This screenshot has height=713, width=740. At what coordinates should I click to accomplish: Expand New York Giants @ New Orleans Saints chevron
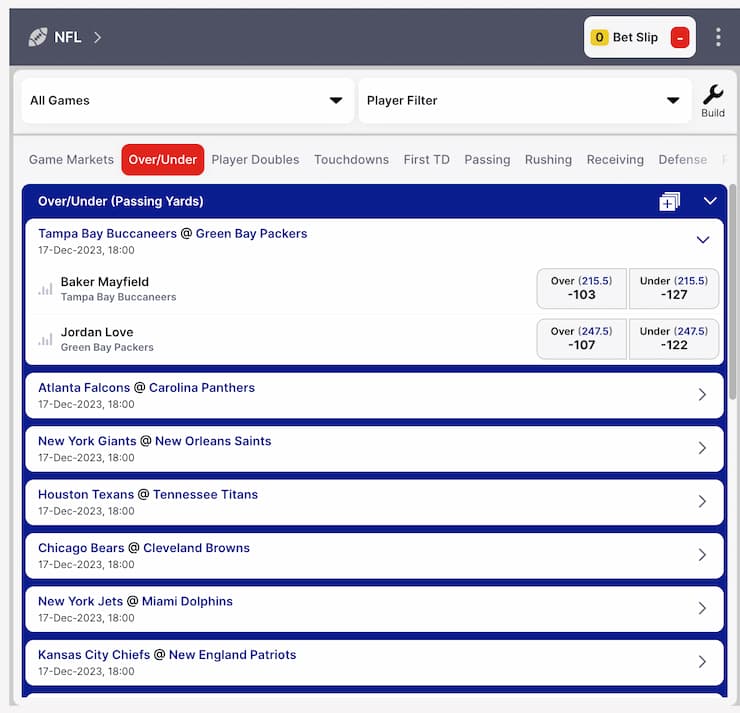702,448
